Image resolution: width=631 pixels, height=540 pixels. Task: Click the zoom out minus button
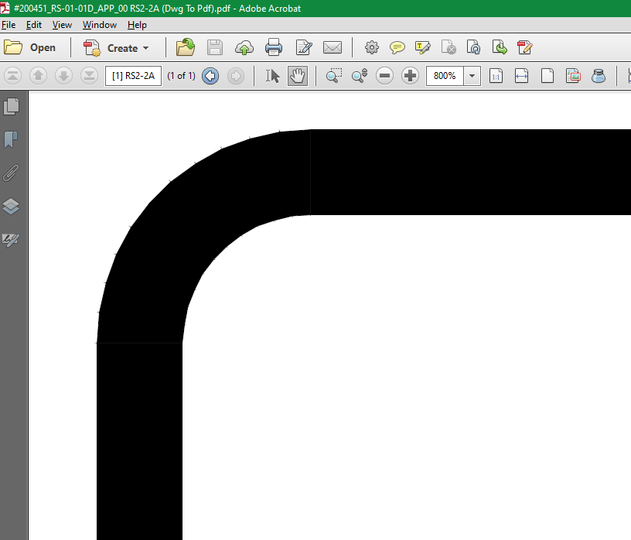tap(385, 76)
